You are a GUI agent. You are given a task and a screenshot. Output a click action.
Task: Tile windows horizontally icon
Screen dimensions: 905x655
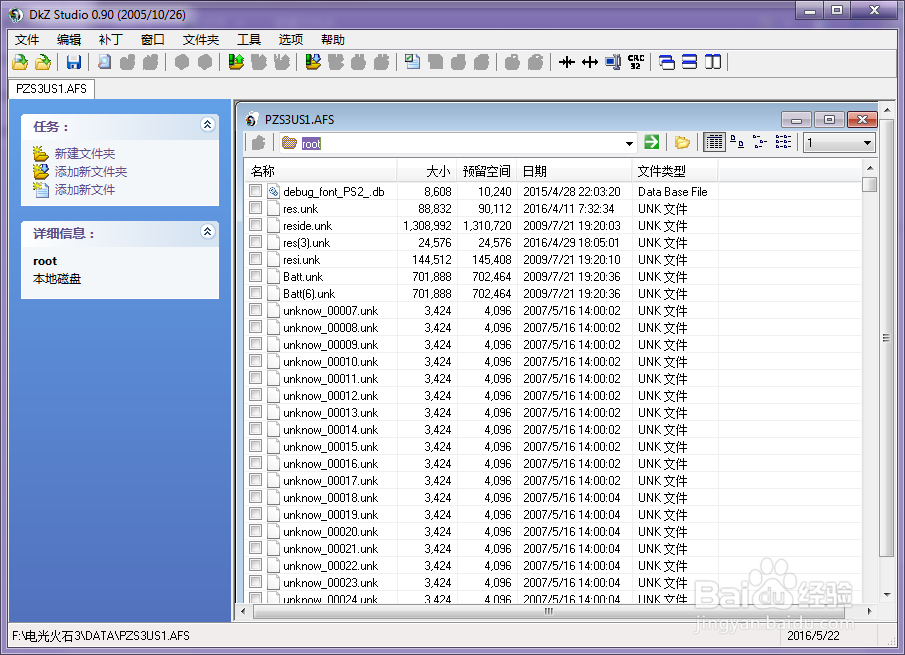click(x=689, y=62)
